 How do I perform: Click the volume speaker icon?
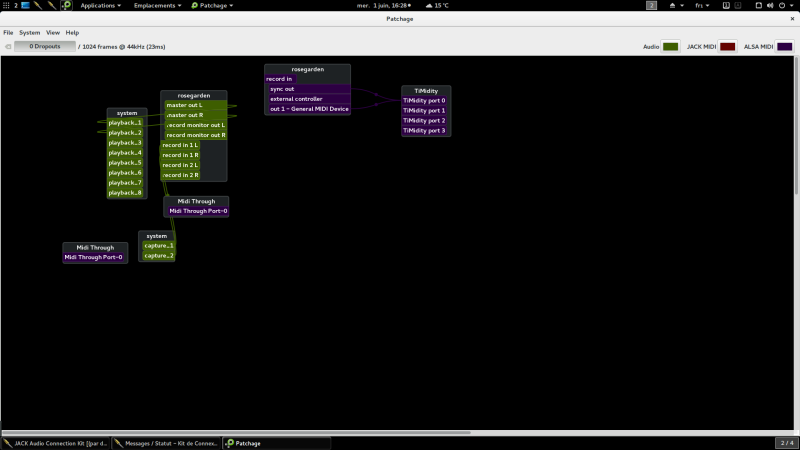tap(770, 5)
